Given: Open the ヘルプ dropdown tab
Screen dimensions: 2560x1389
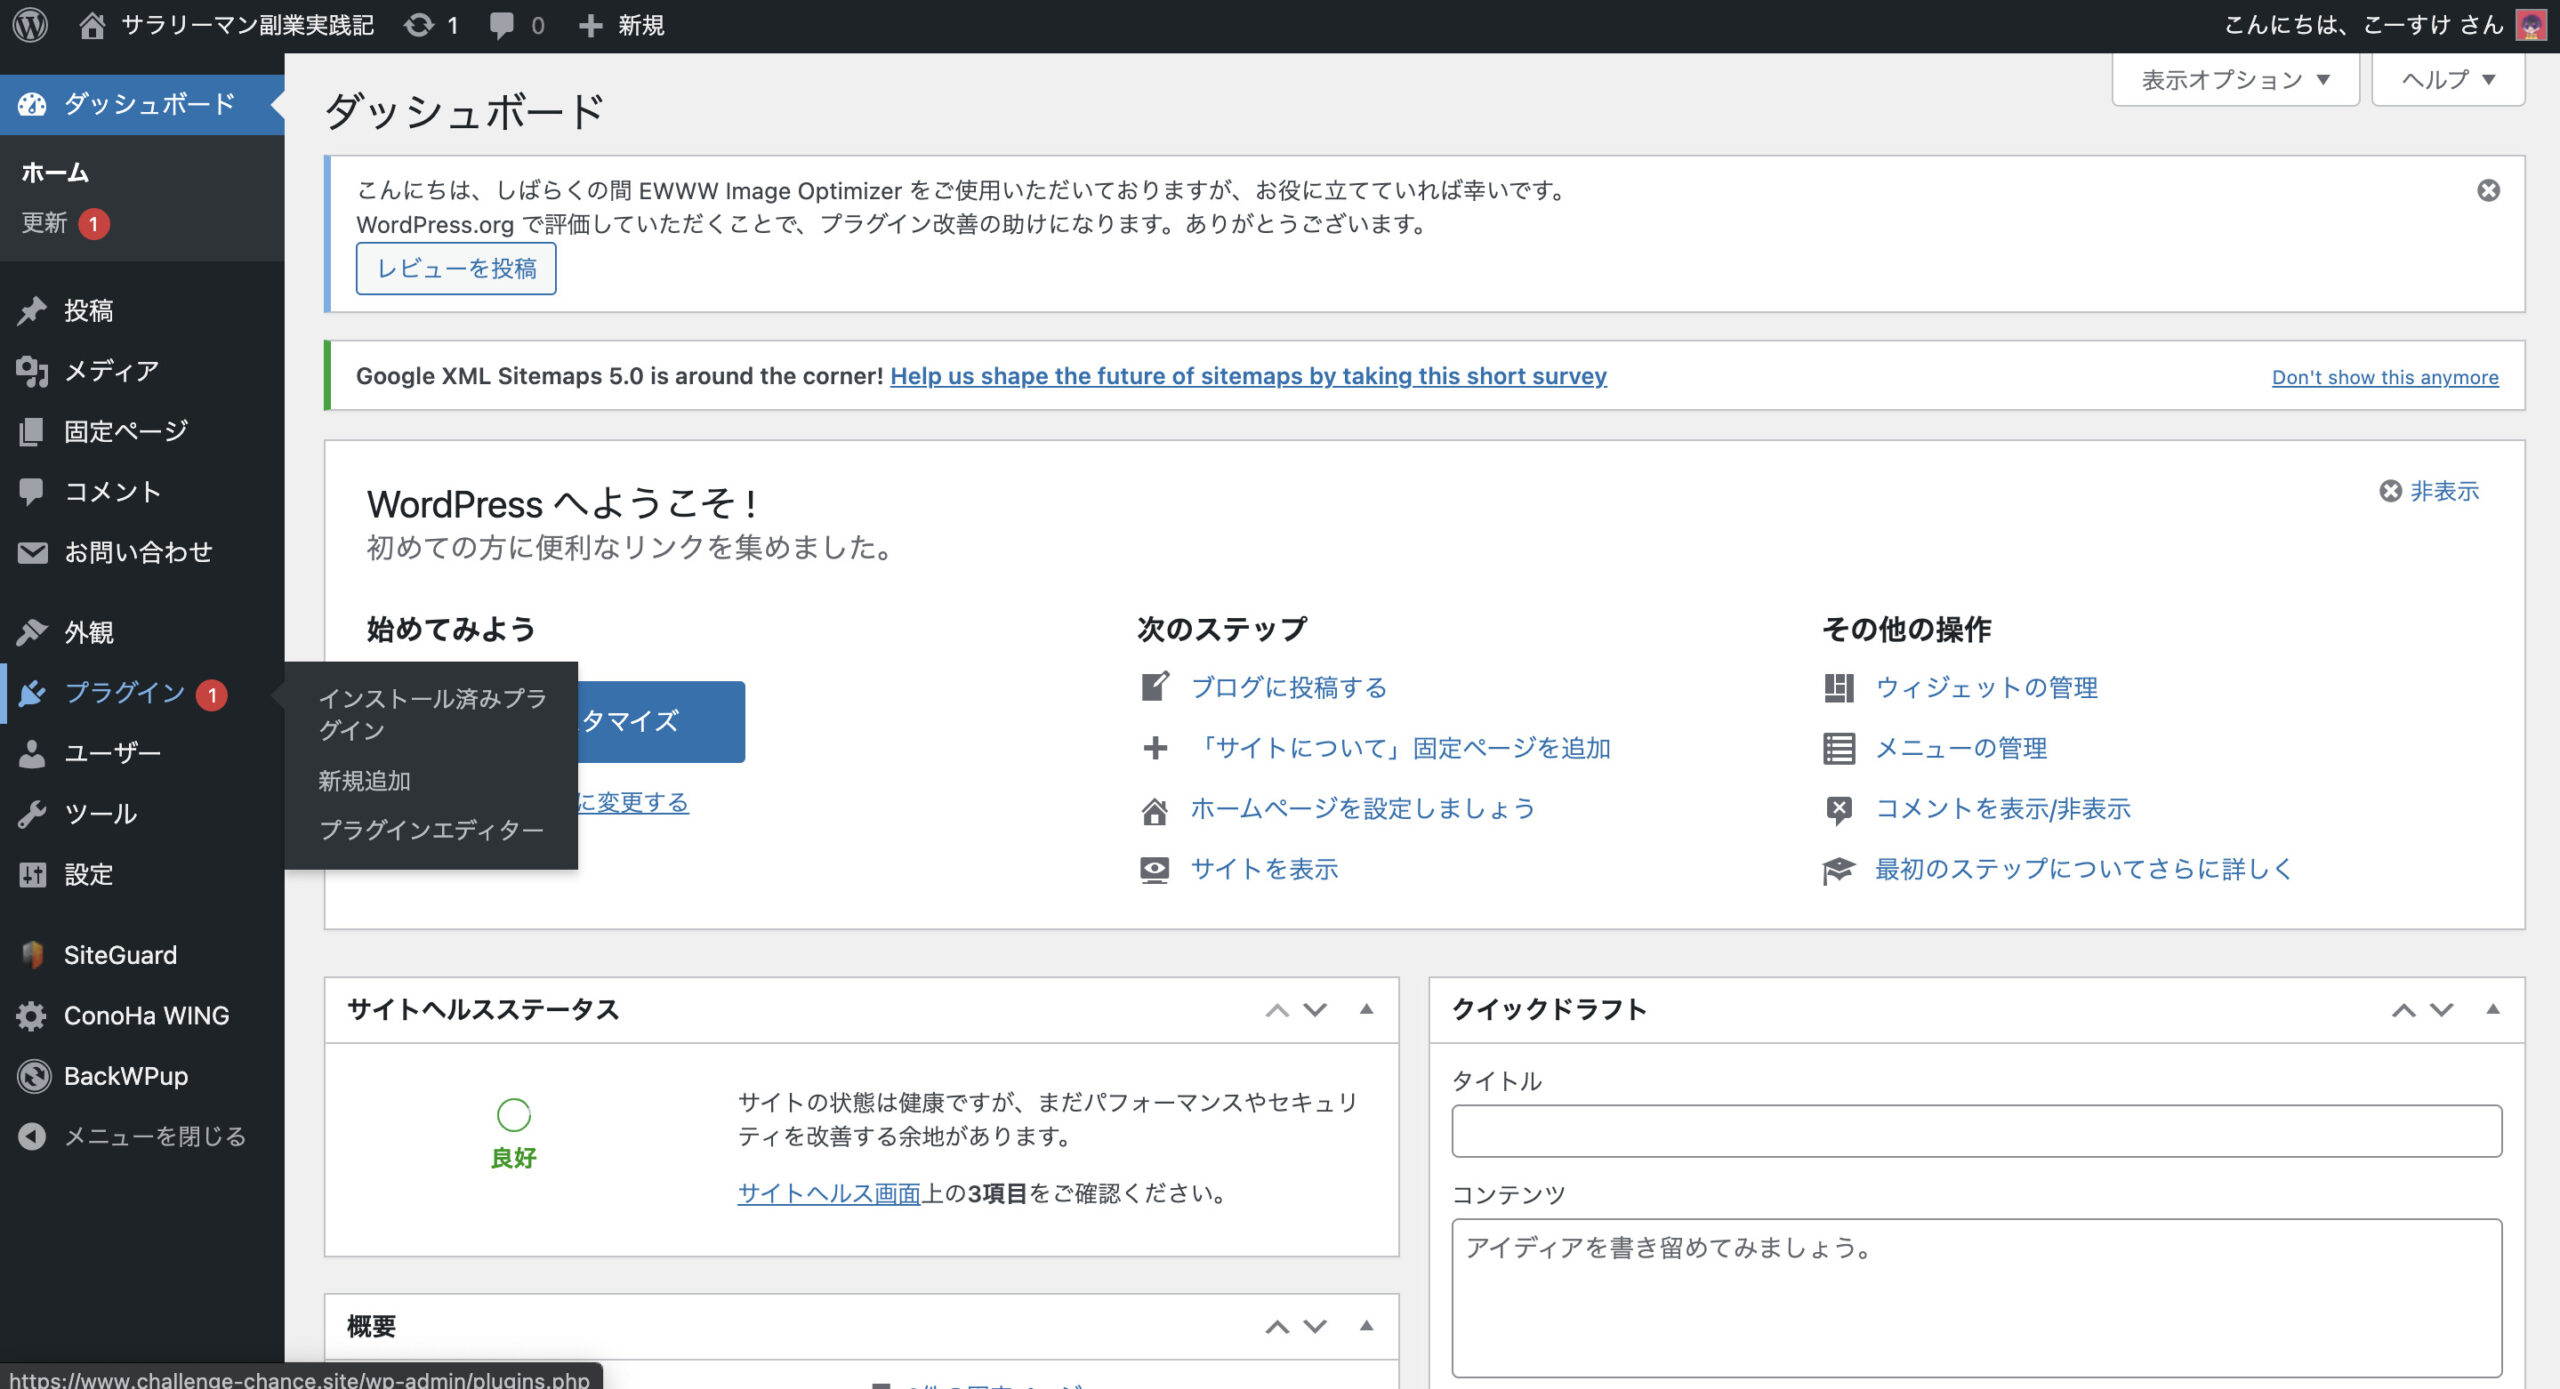Looking at the screenshot, I should [2447, 80].
